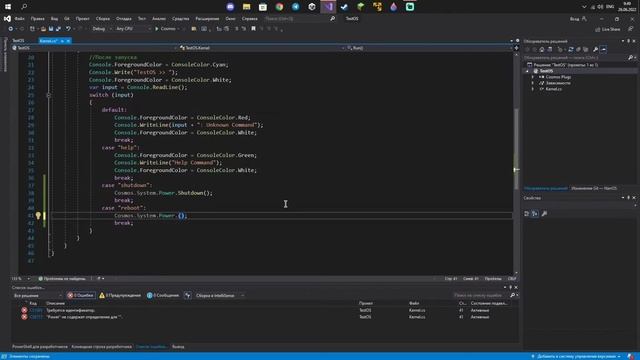Select Kernel.cs in Solution Explorer

click(553, 89)
